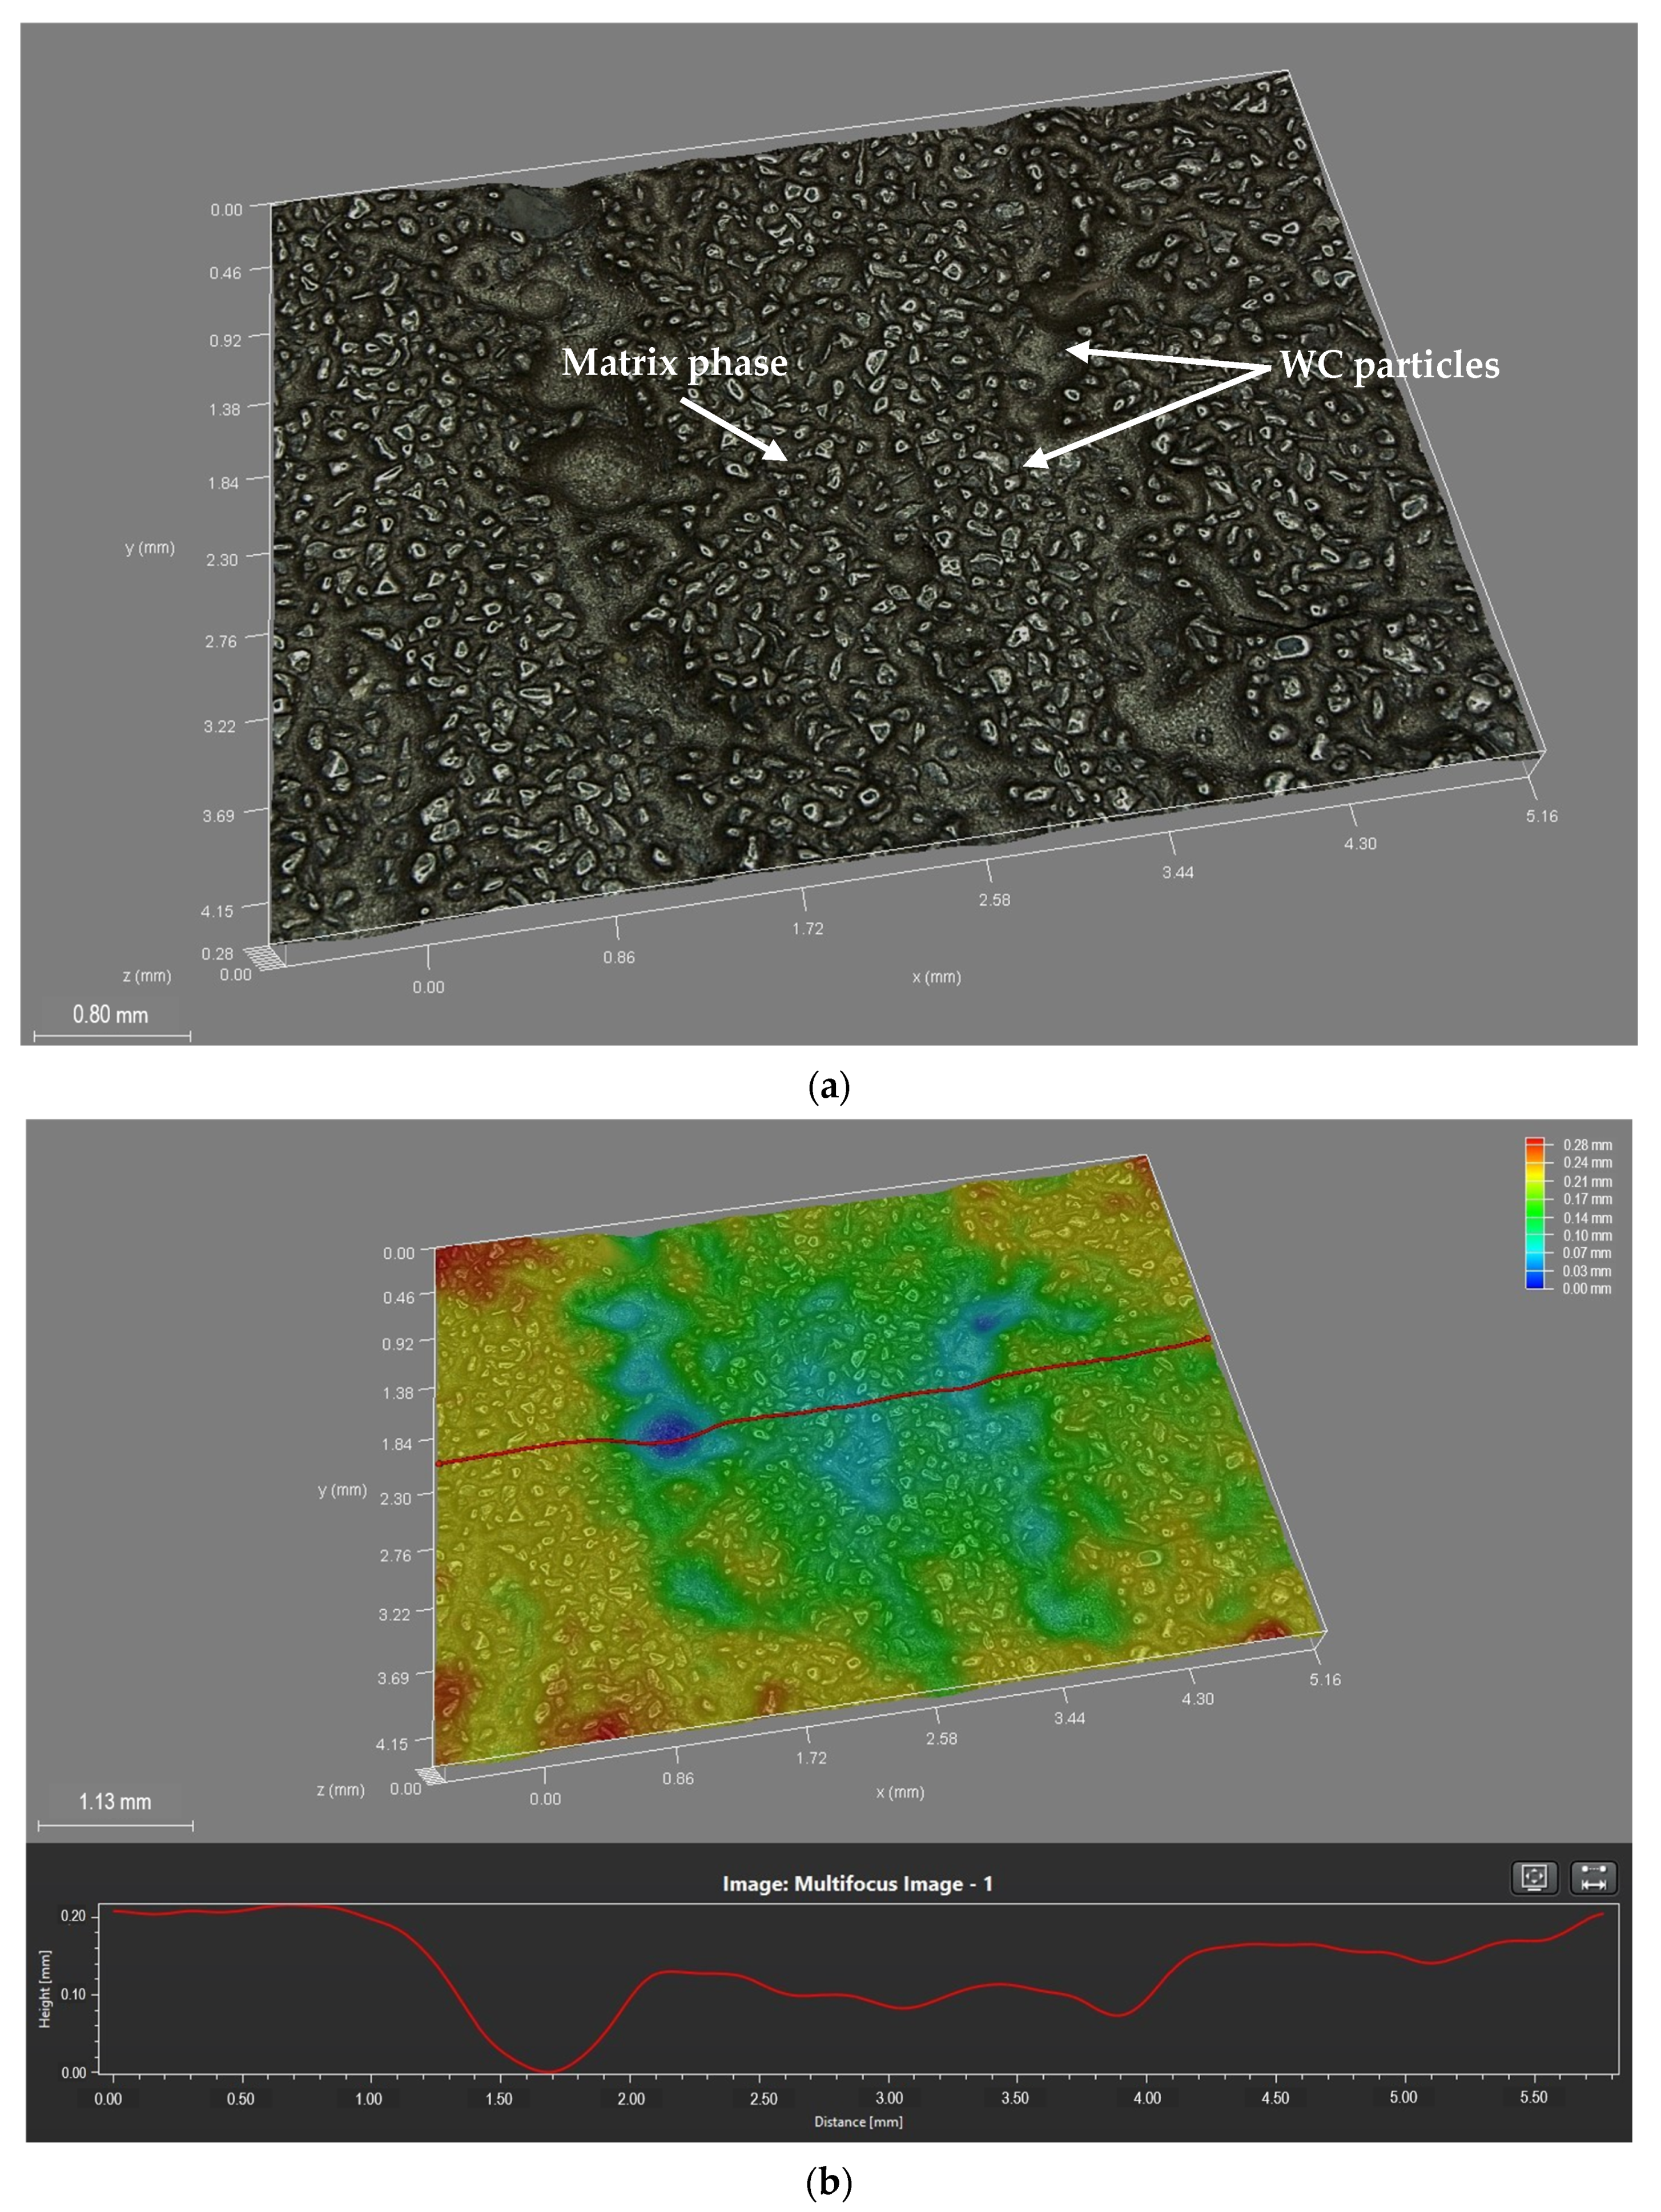This screenshot has height=2212, width=1661.
Task: Click the "x (mm)" label in greyscale 3D view
Action: tap(936, 977)
